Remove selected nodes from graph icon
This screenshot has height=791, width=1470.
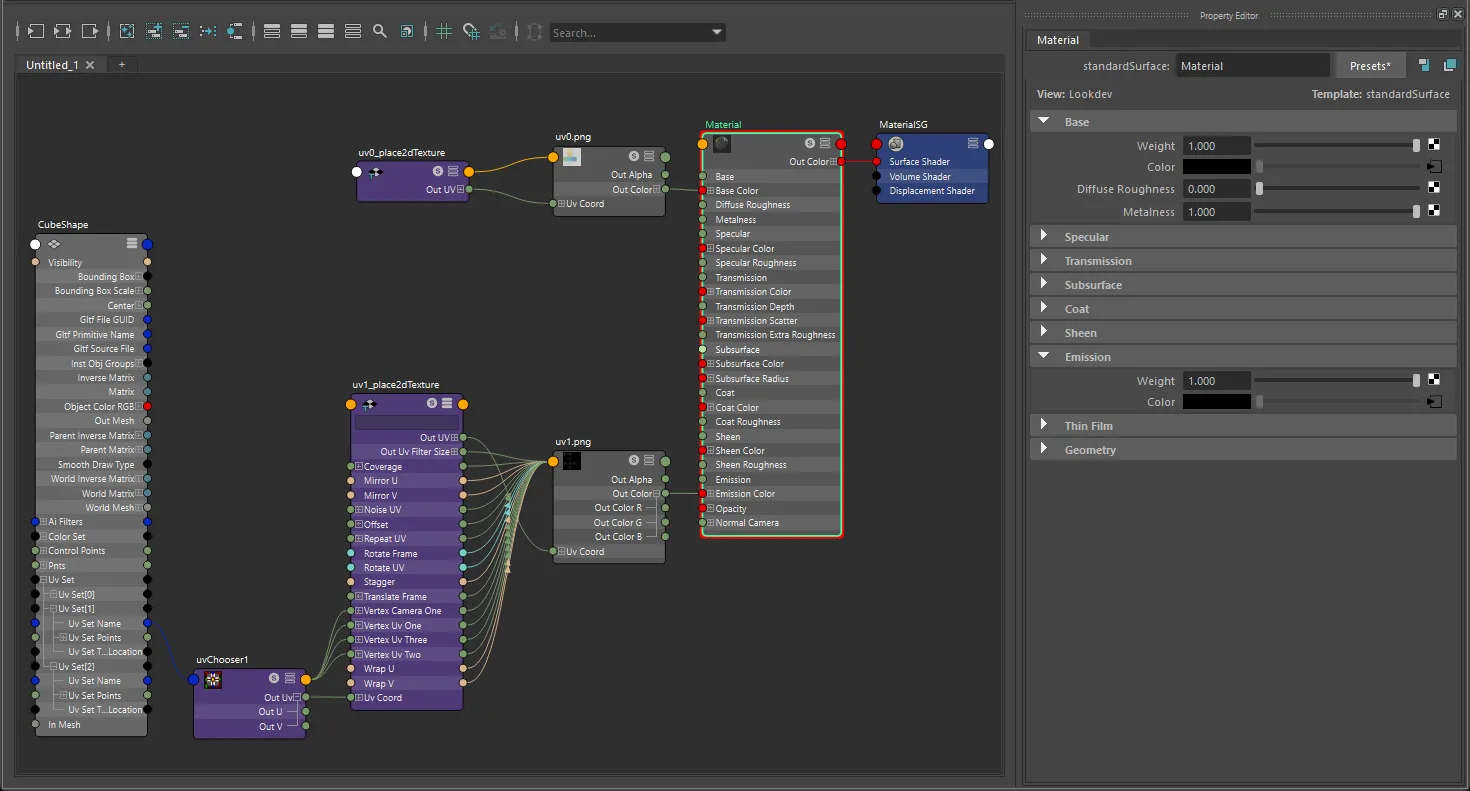point(181,32)
